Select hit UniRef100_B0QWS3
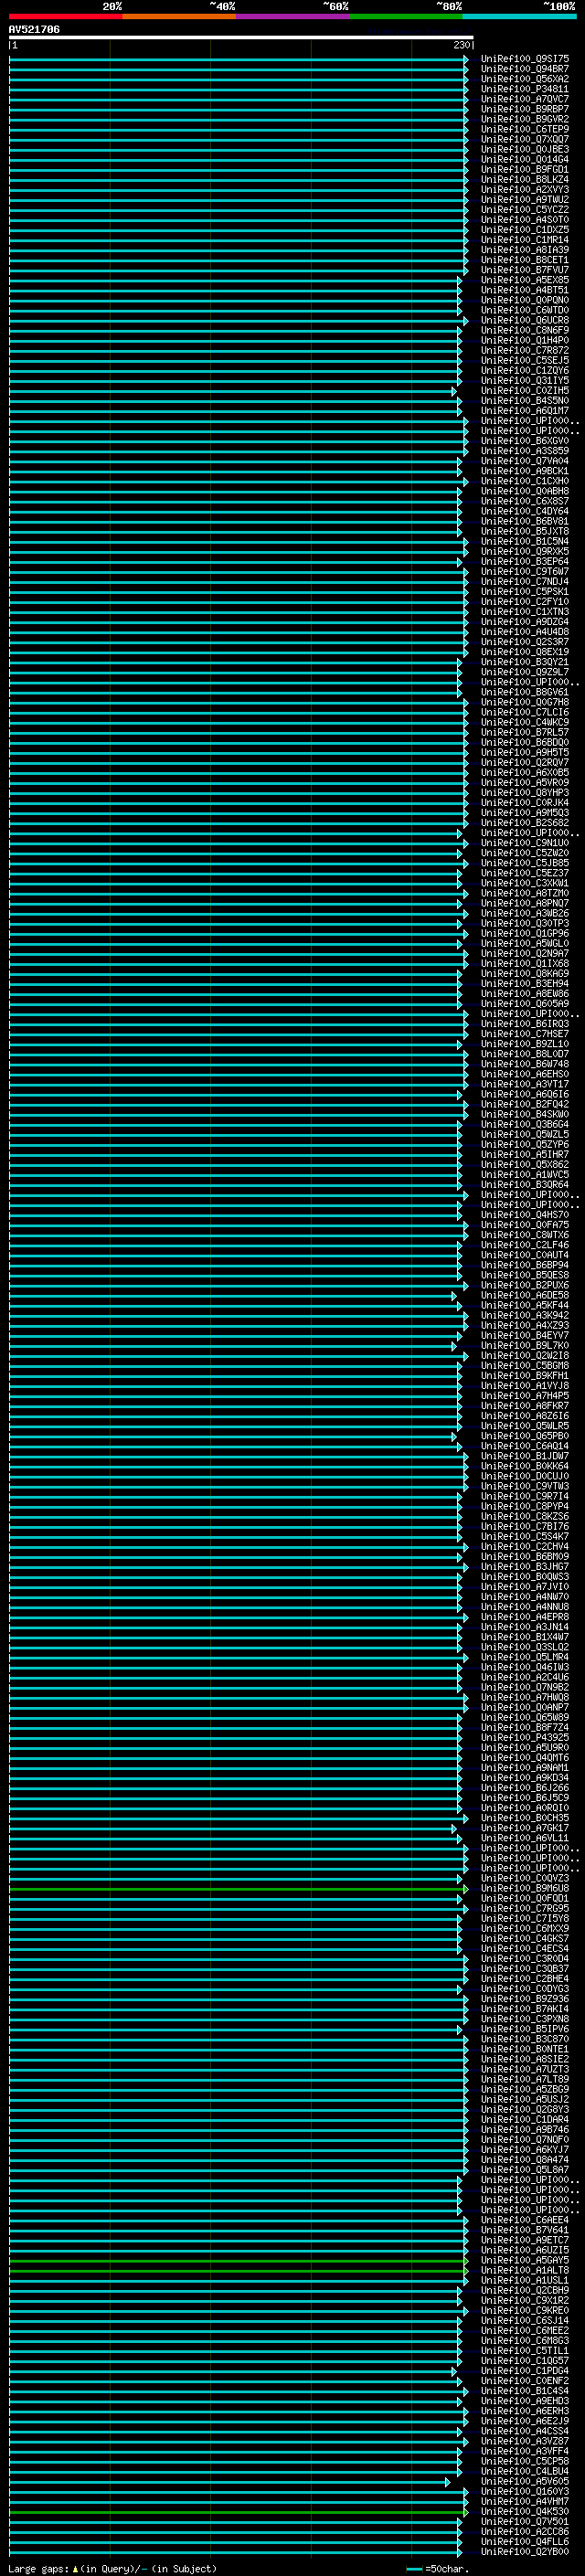The width and height of the screenshot is (585, 2576). 525,1576
